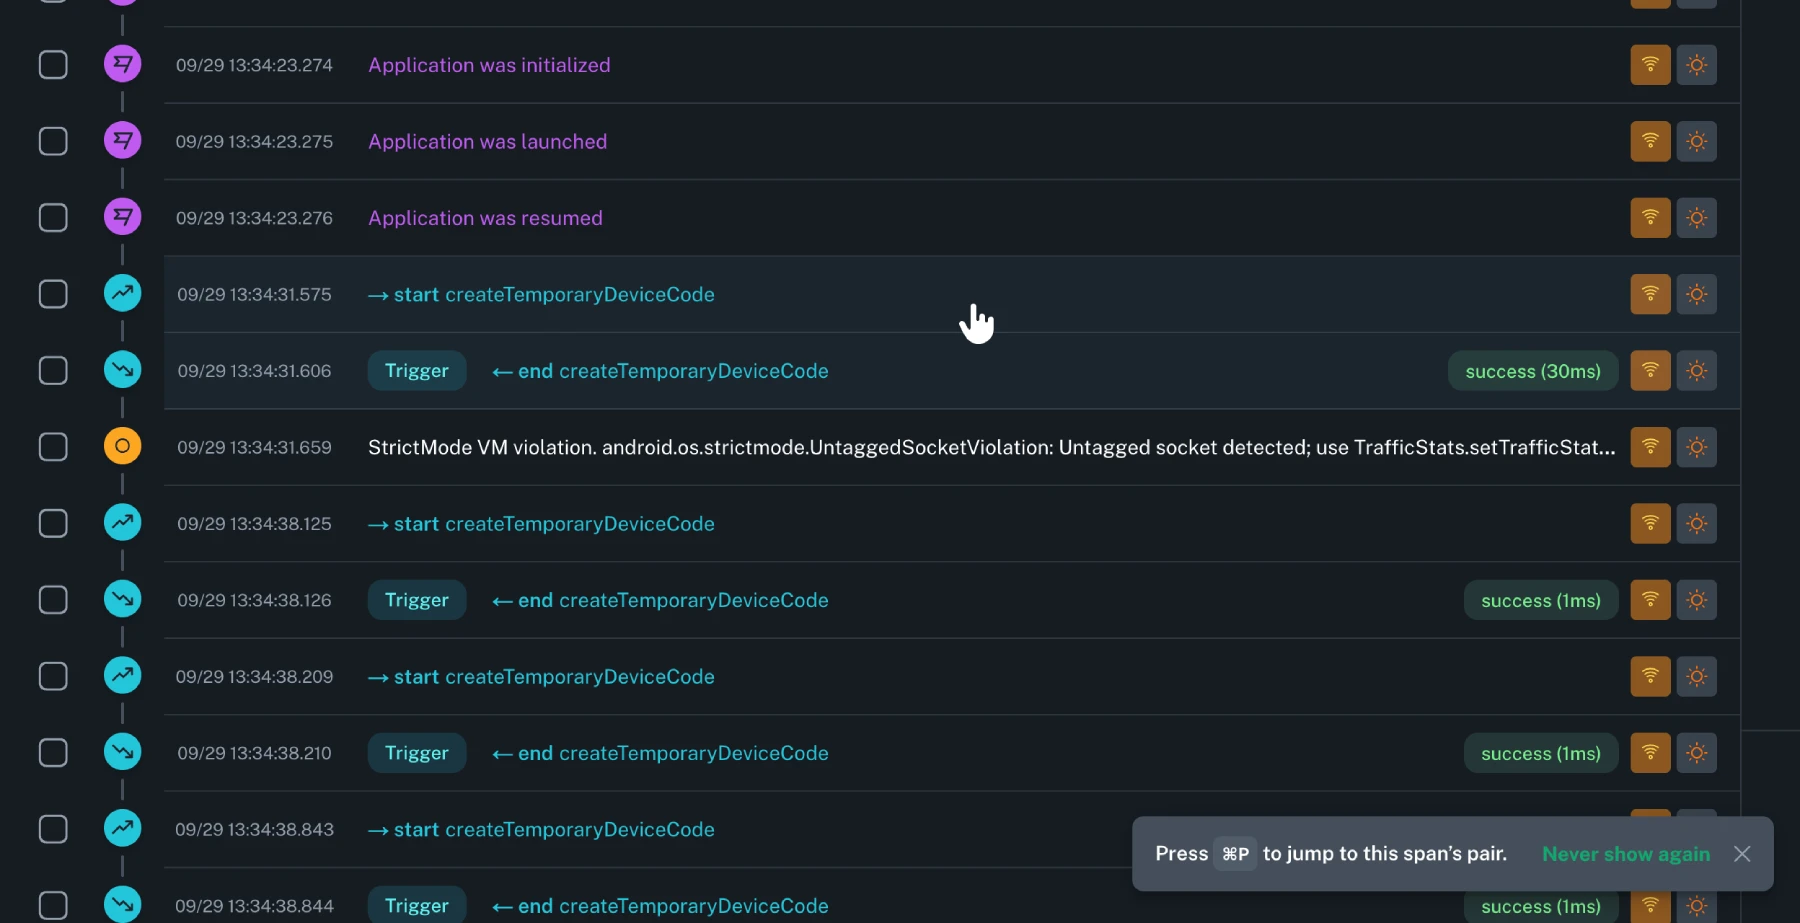Viewport: 1800px width, 923px height.
Task: Click the Never show again link
Action: (x=1626, y=854)
